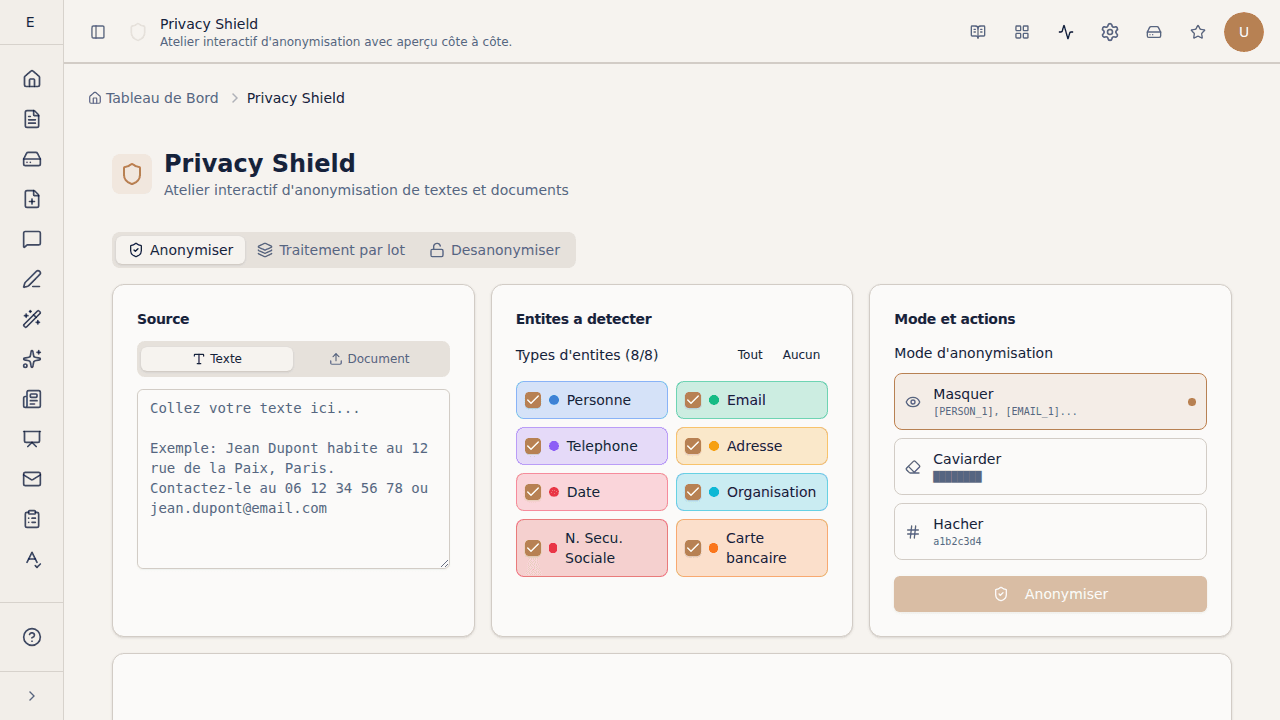Click the Aucun deselect all button
Viewport: 1280px width, 720px height.
(x=801, y=355)
